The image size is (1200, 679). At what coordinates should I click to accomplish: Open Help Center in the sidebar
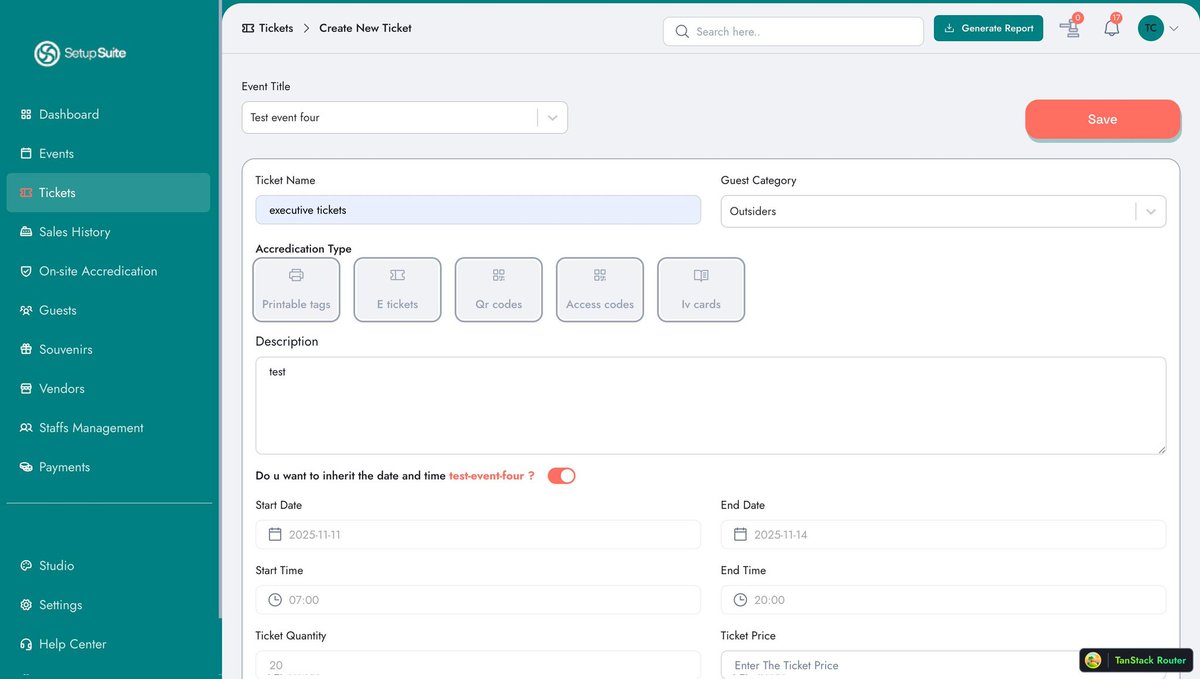(x=108, y=644)
